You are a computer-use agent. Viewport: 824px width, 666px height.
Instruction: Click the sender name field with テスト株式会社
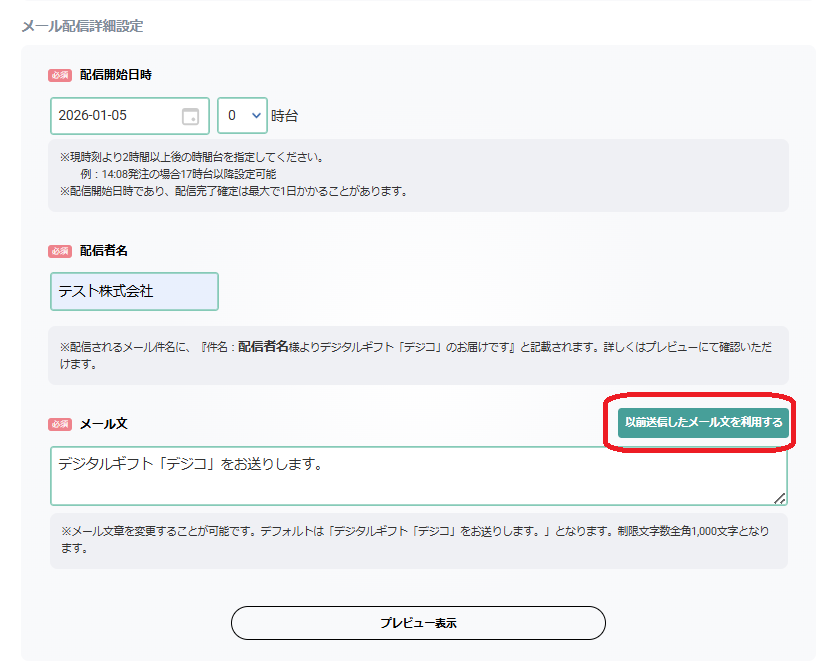pyautogui.click(x=134, y=291)
